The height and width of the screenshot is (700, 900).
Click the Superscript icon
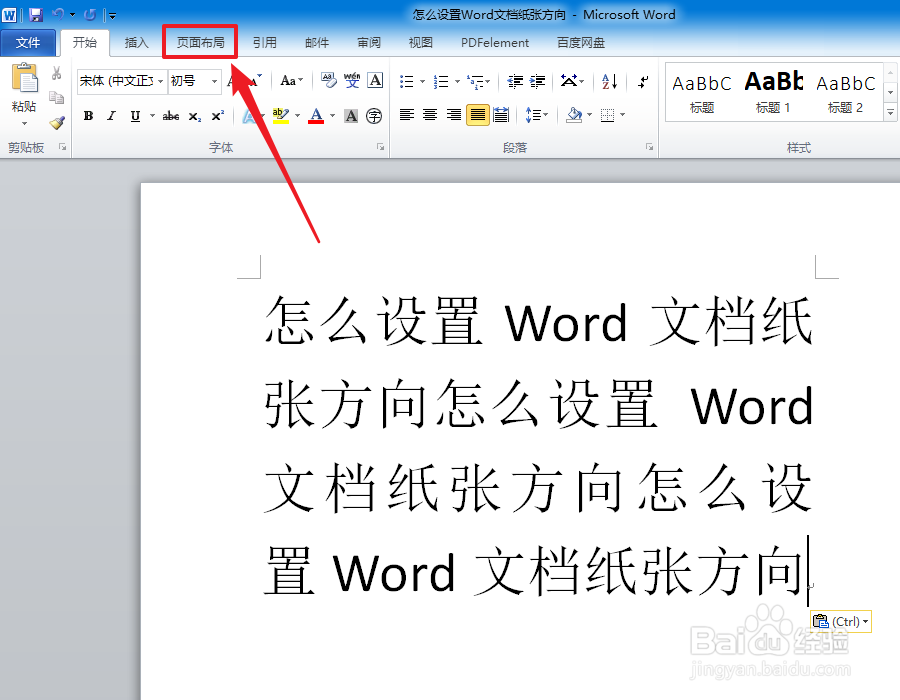[x=218, y=116]
